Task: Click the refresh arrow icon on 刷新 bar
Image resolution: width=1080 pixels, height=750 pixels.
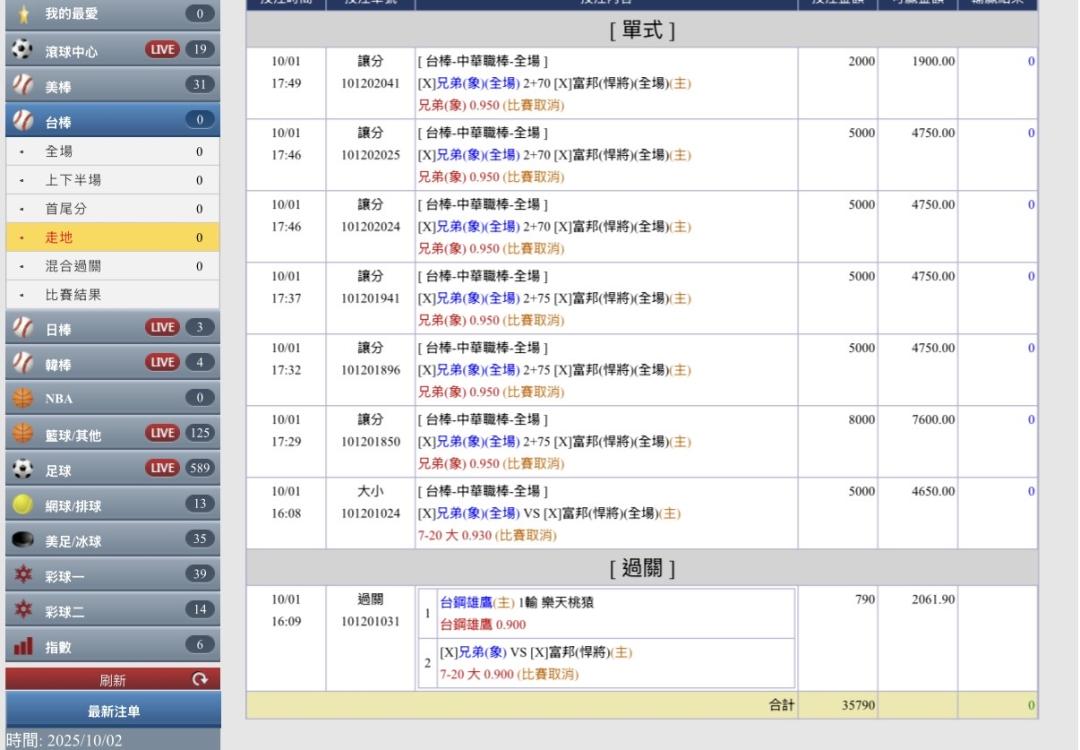Action: 198,680
